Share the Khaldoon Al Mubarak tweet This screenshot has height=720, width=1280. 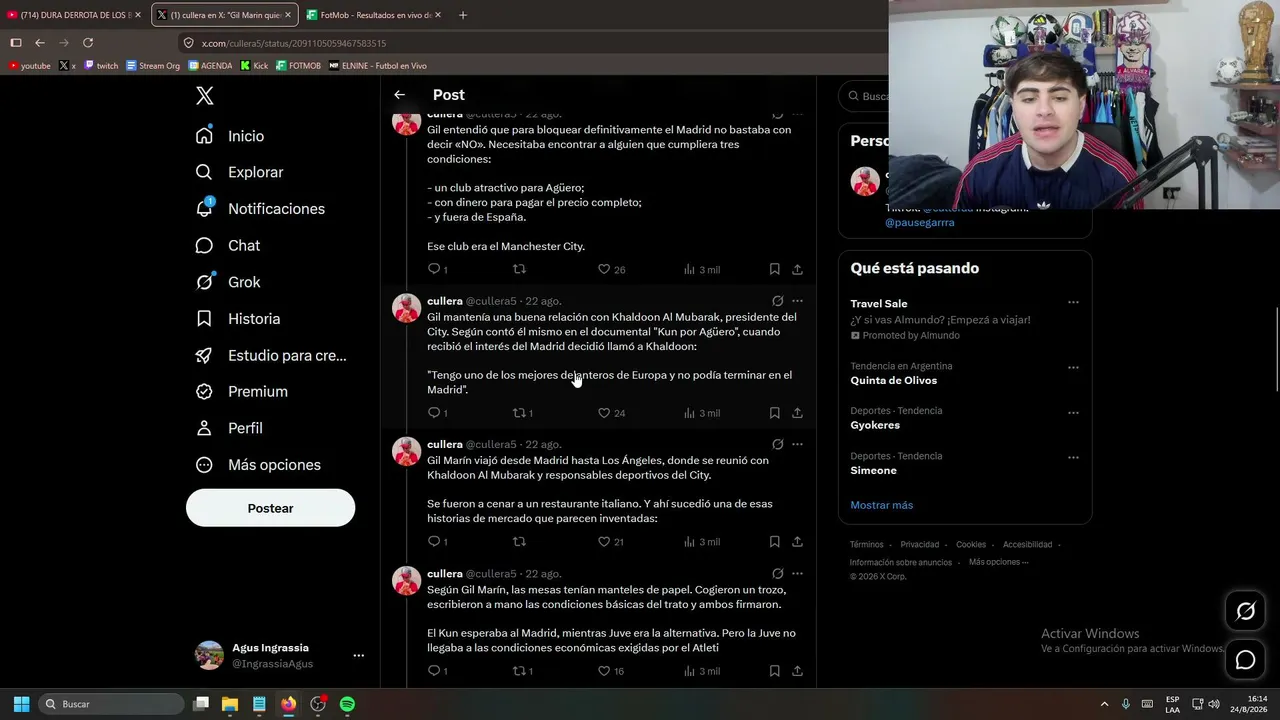(797, 413)
